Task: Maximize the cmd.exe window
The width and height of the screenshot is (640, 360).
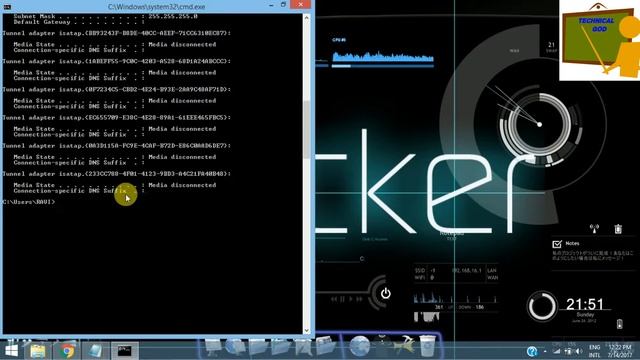Action: pos(283,5)
